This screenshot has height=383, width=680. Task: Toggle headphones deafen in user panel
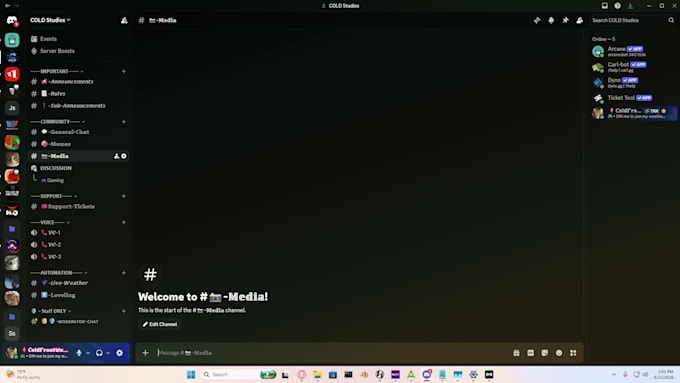pyautogui.click(x=99, y=353)
